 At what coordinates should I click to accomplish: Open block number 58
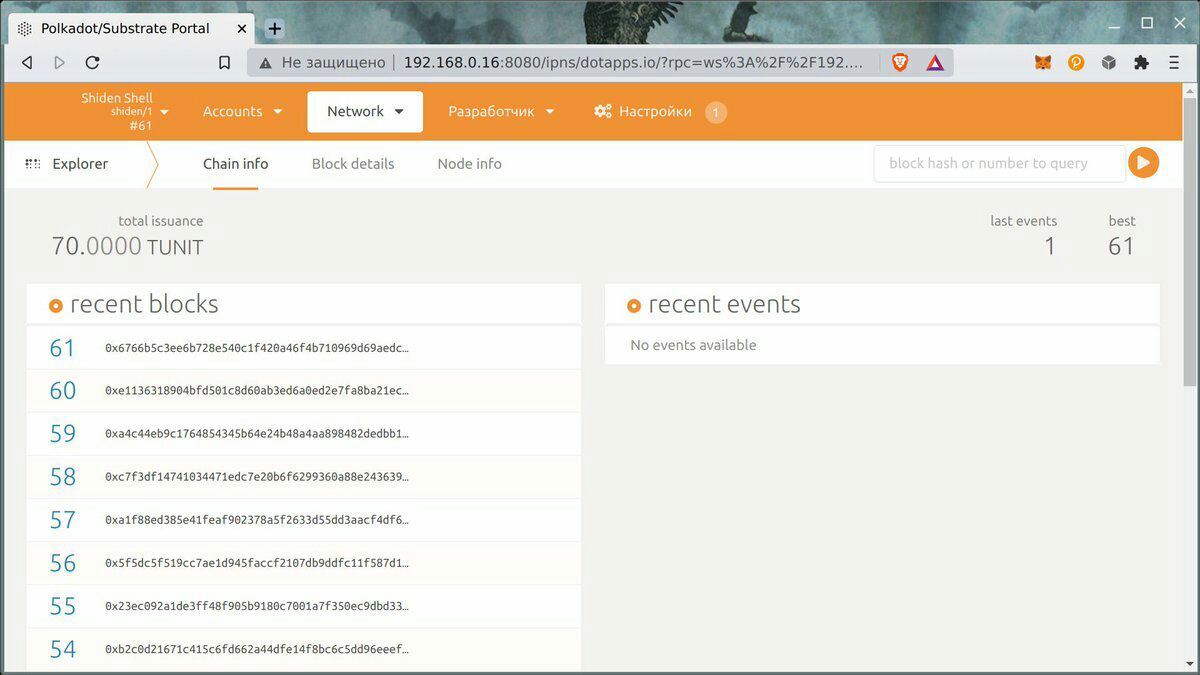63,477
